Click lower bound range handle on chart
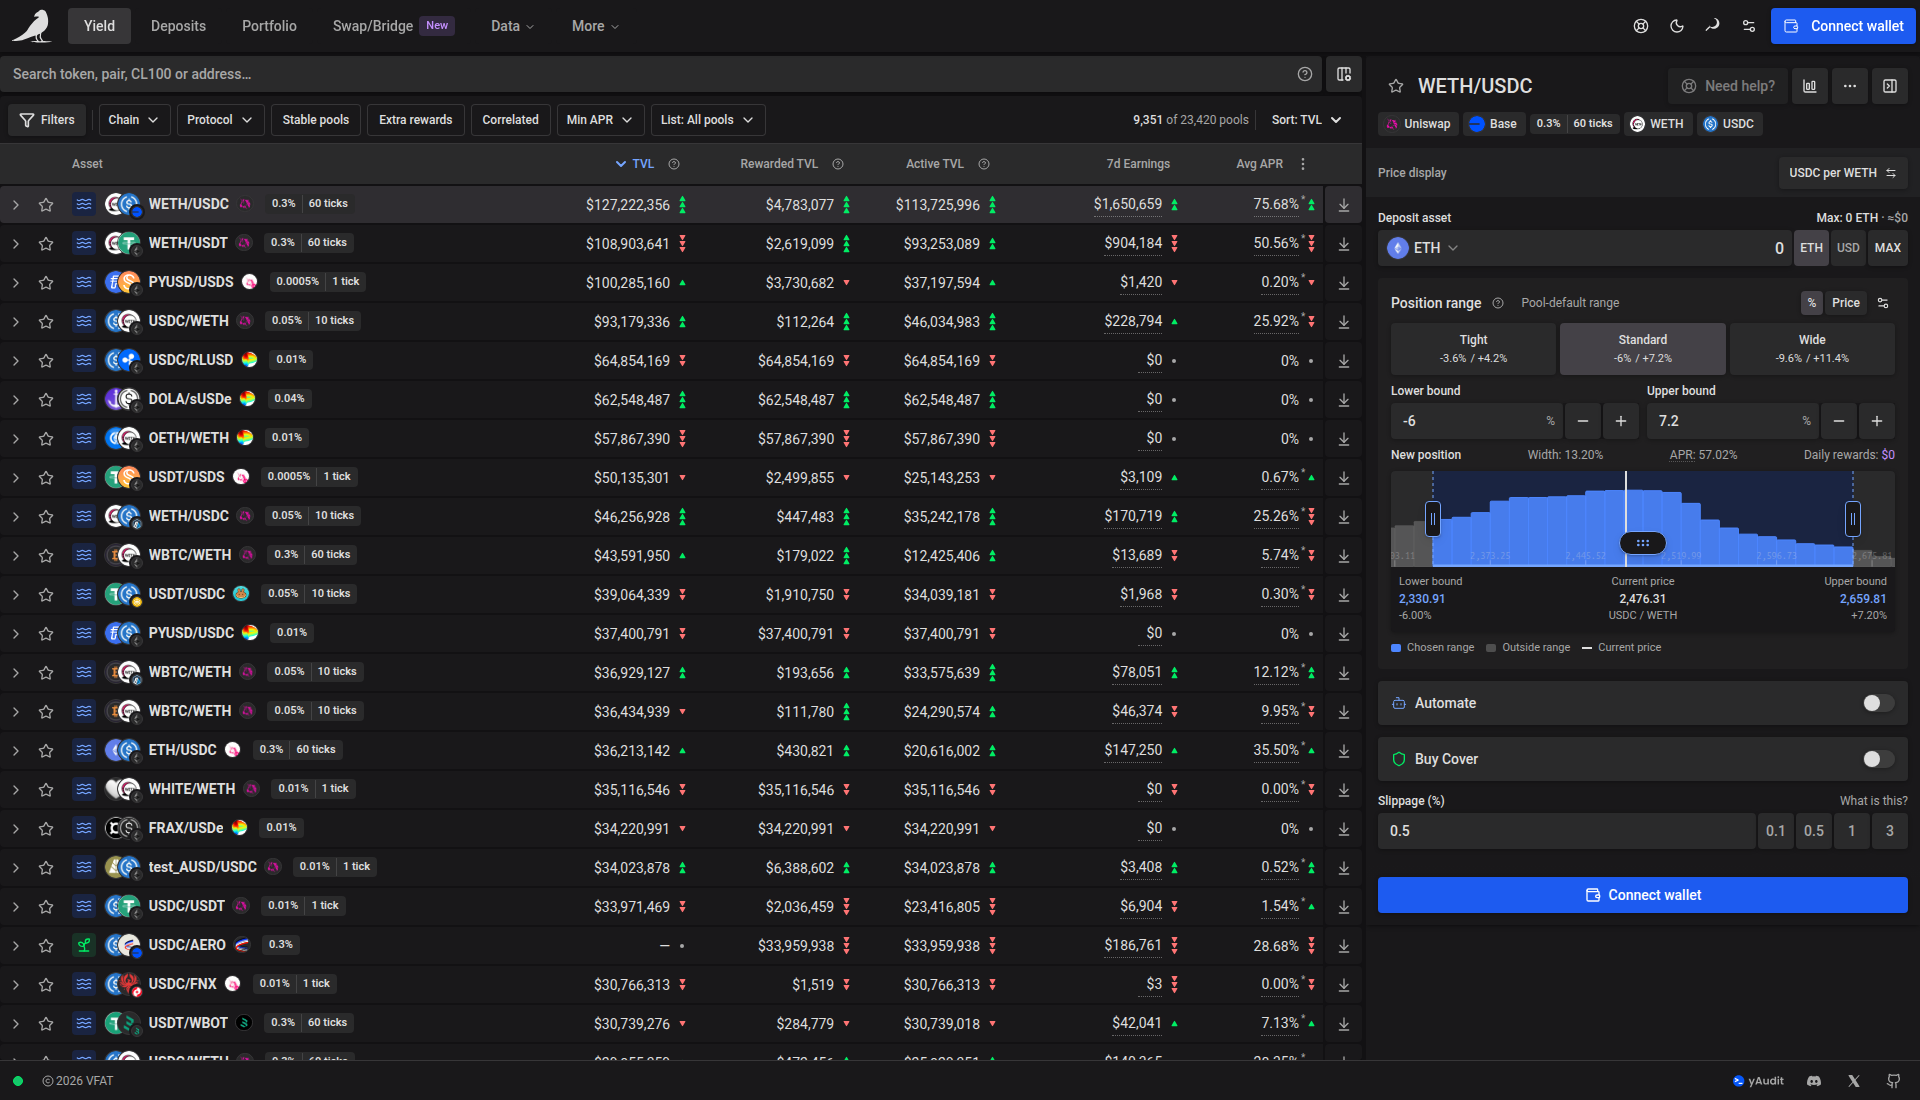This screenshot has height=1100, width=1920. [1433, 519]
